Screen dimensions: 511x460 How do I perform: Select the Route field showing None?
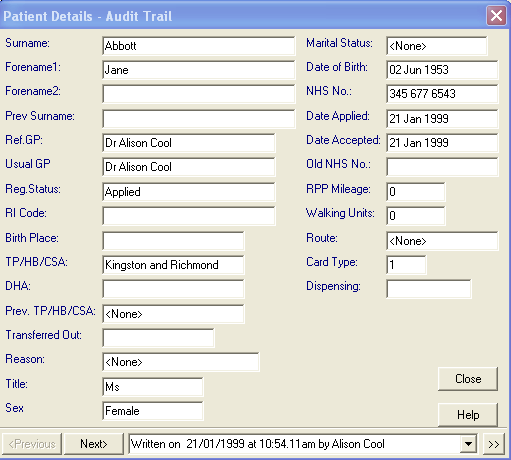coord(442,241)
